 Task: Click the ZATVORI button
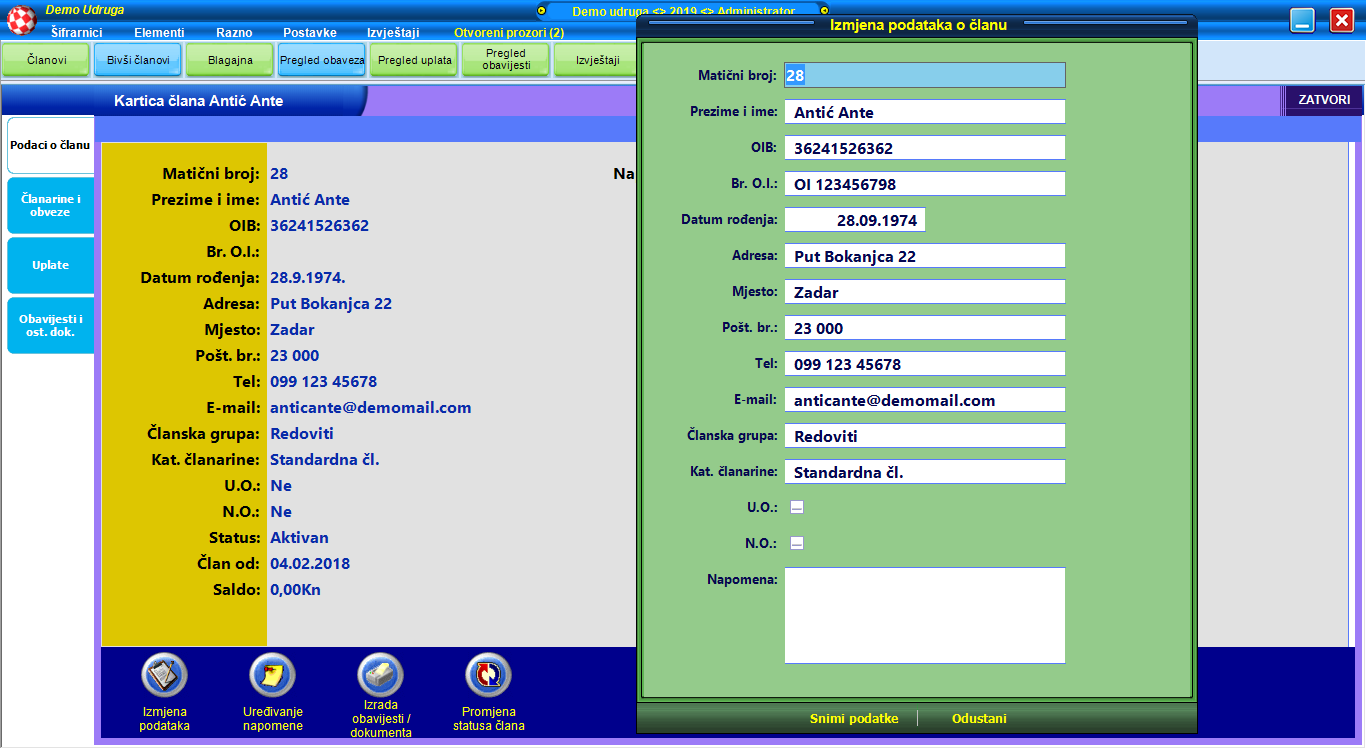point(1324,100)
